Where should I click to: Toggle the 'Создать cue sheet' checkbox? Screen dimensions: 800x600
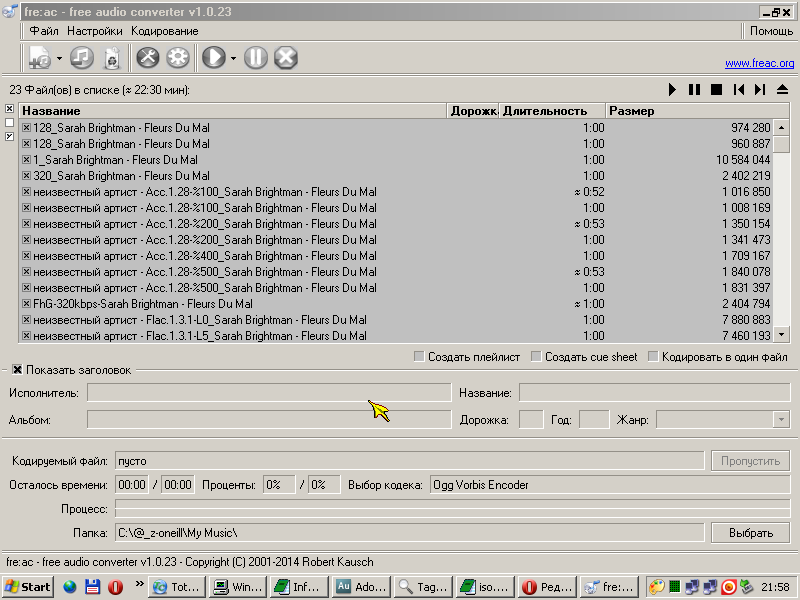537,357
